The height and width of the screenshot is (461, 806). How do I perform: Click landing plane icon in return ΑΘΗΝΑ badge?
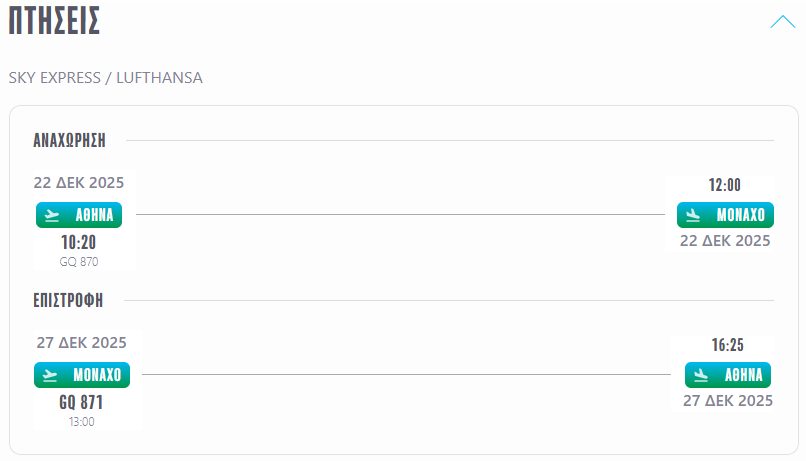(x=702, y=375)
